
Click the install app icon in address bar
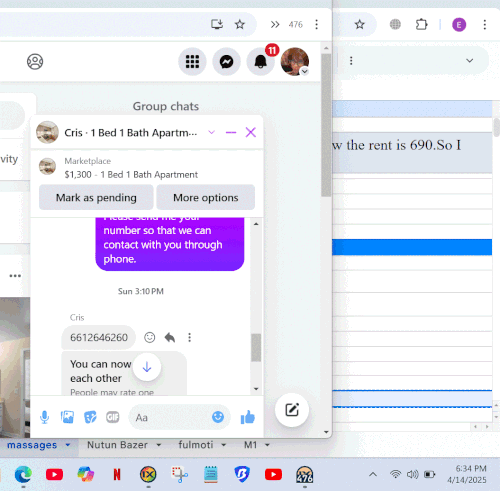[217, 24]
